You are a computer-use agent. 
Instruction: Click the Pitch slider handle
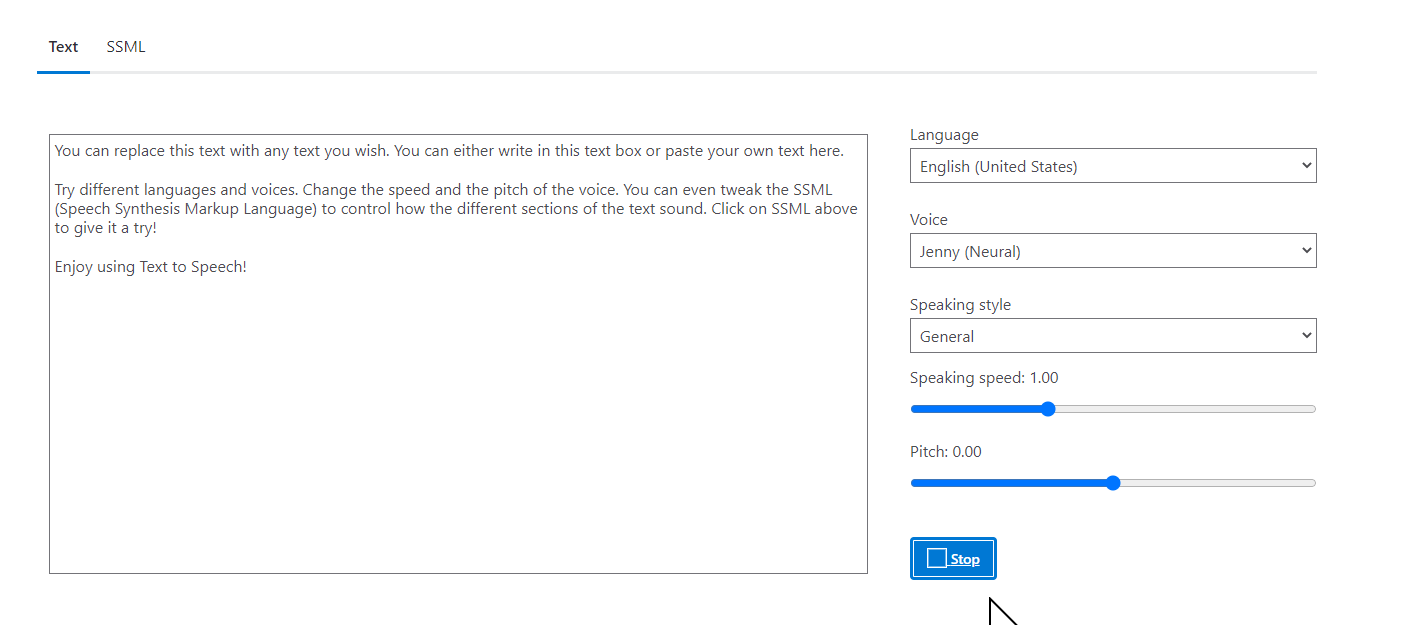tap(1113, 483)
